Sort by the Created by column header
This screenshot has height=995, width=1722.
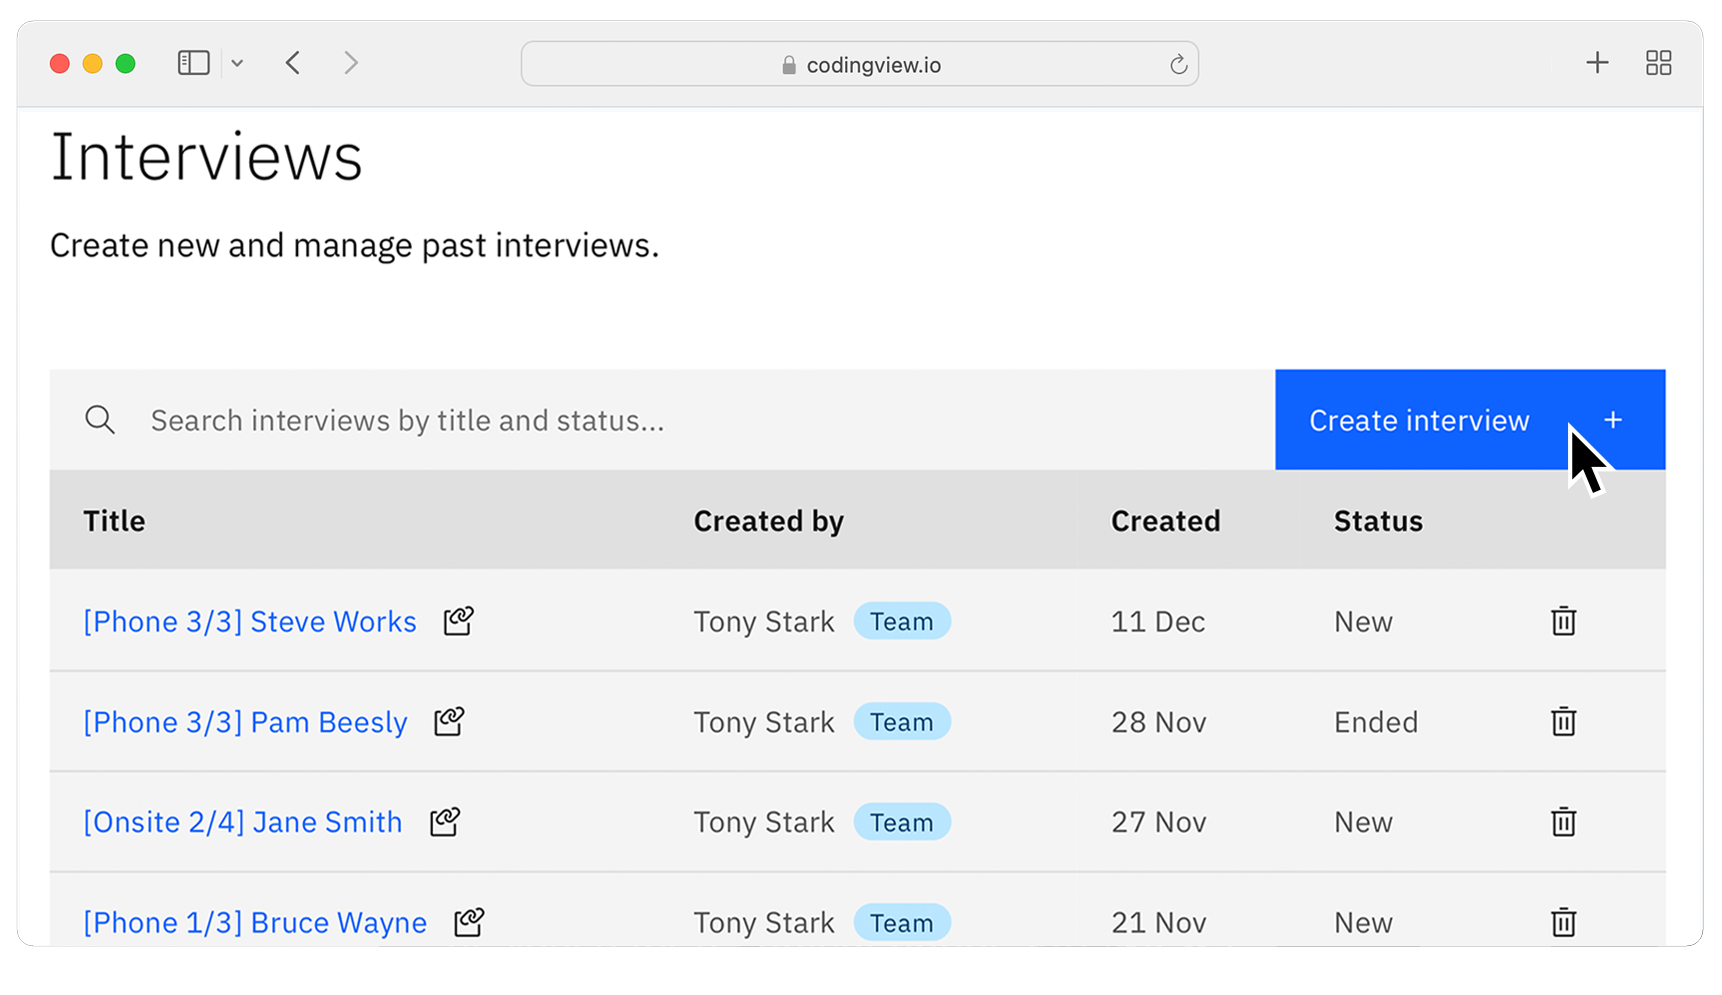769,521
